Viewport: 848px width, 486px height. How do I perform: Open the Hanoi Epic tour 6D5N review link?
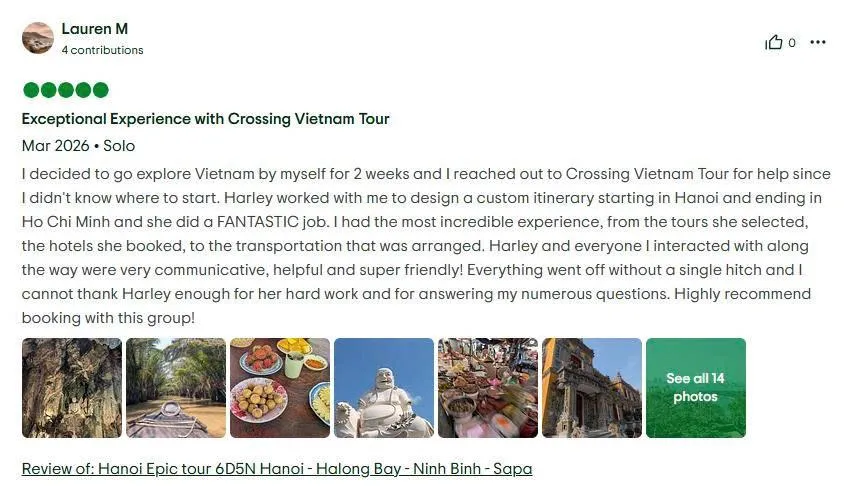[x=277, y=469]
